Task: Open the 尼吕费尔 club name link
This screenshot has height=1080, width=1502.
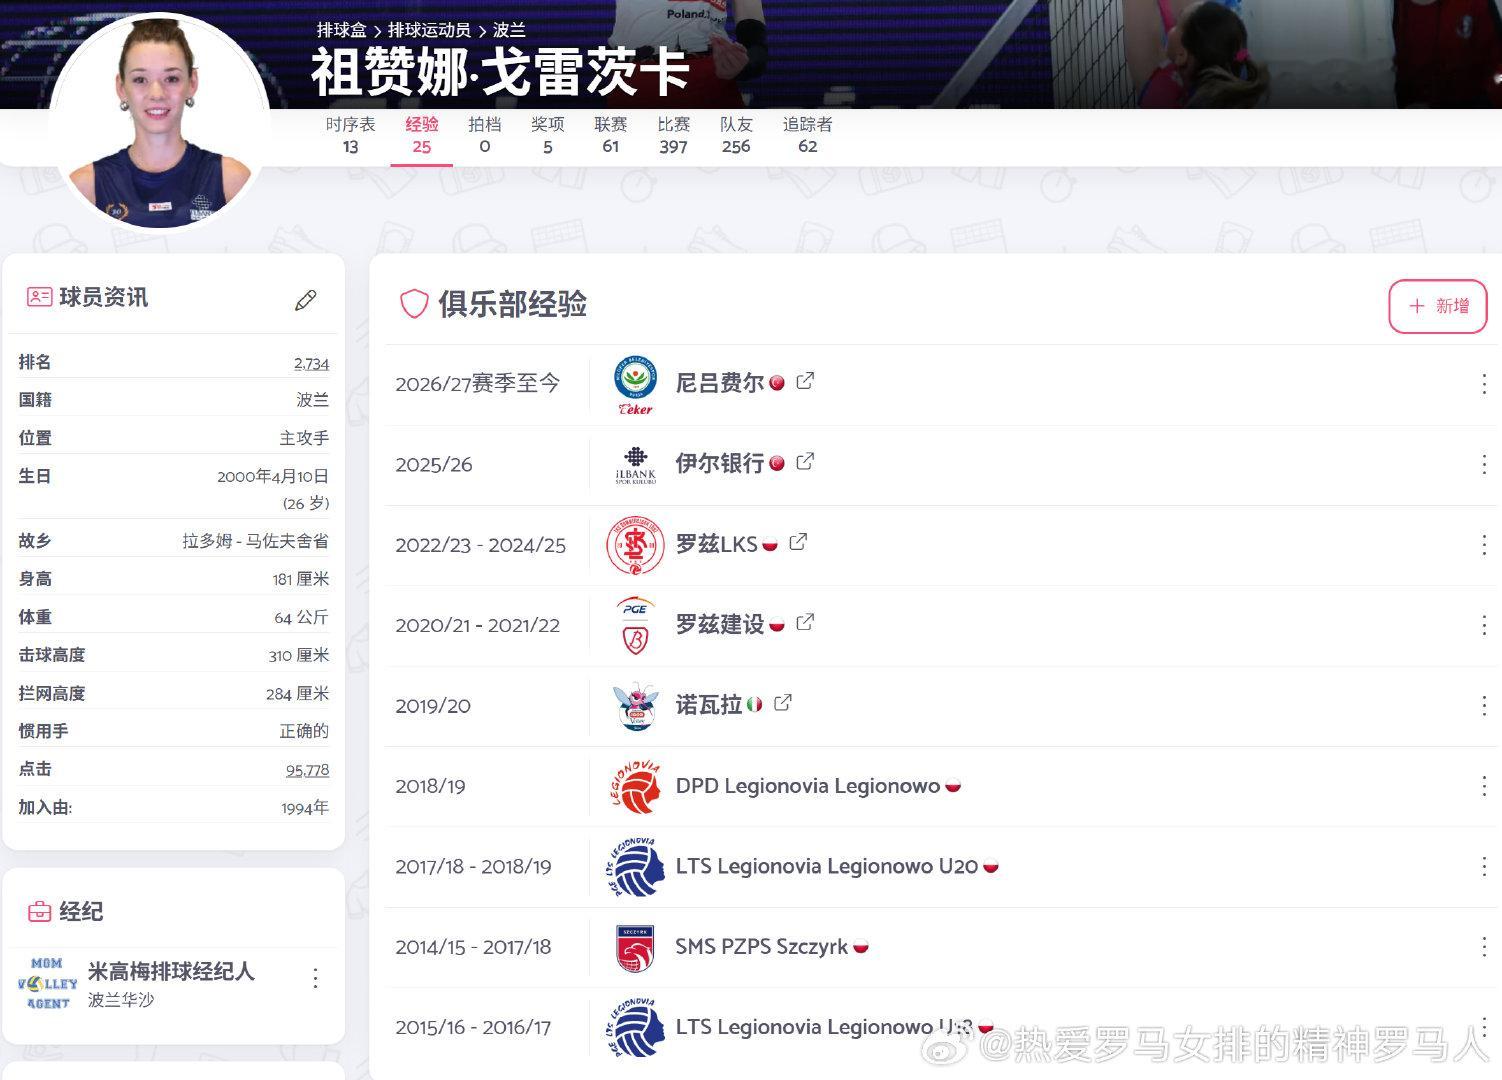Action: pos(720,383)
